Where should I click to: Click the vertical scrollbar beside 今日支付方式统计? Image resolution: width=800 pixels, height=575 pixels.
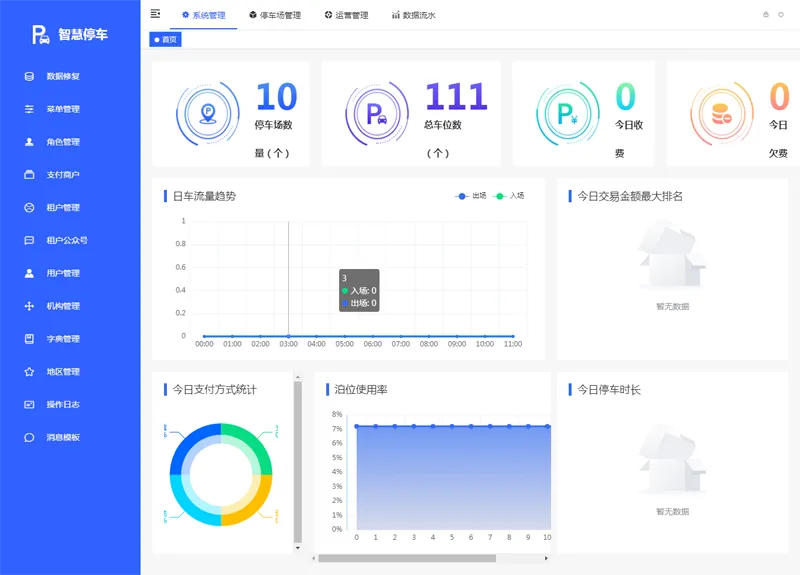(x=297, y=462)
